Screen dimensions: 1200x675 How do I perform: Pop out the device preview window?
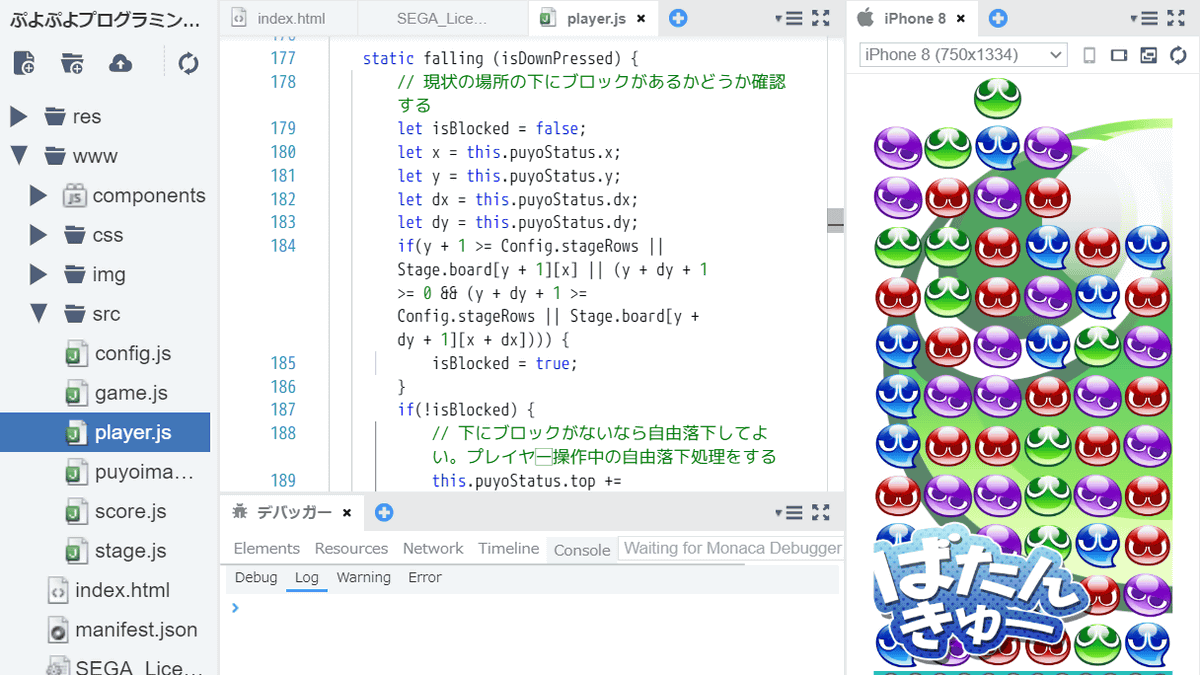coord(1148,55)
